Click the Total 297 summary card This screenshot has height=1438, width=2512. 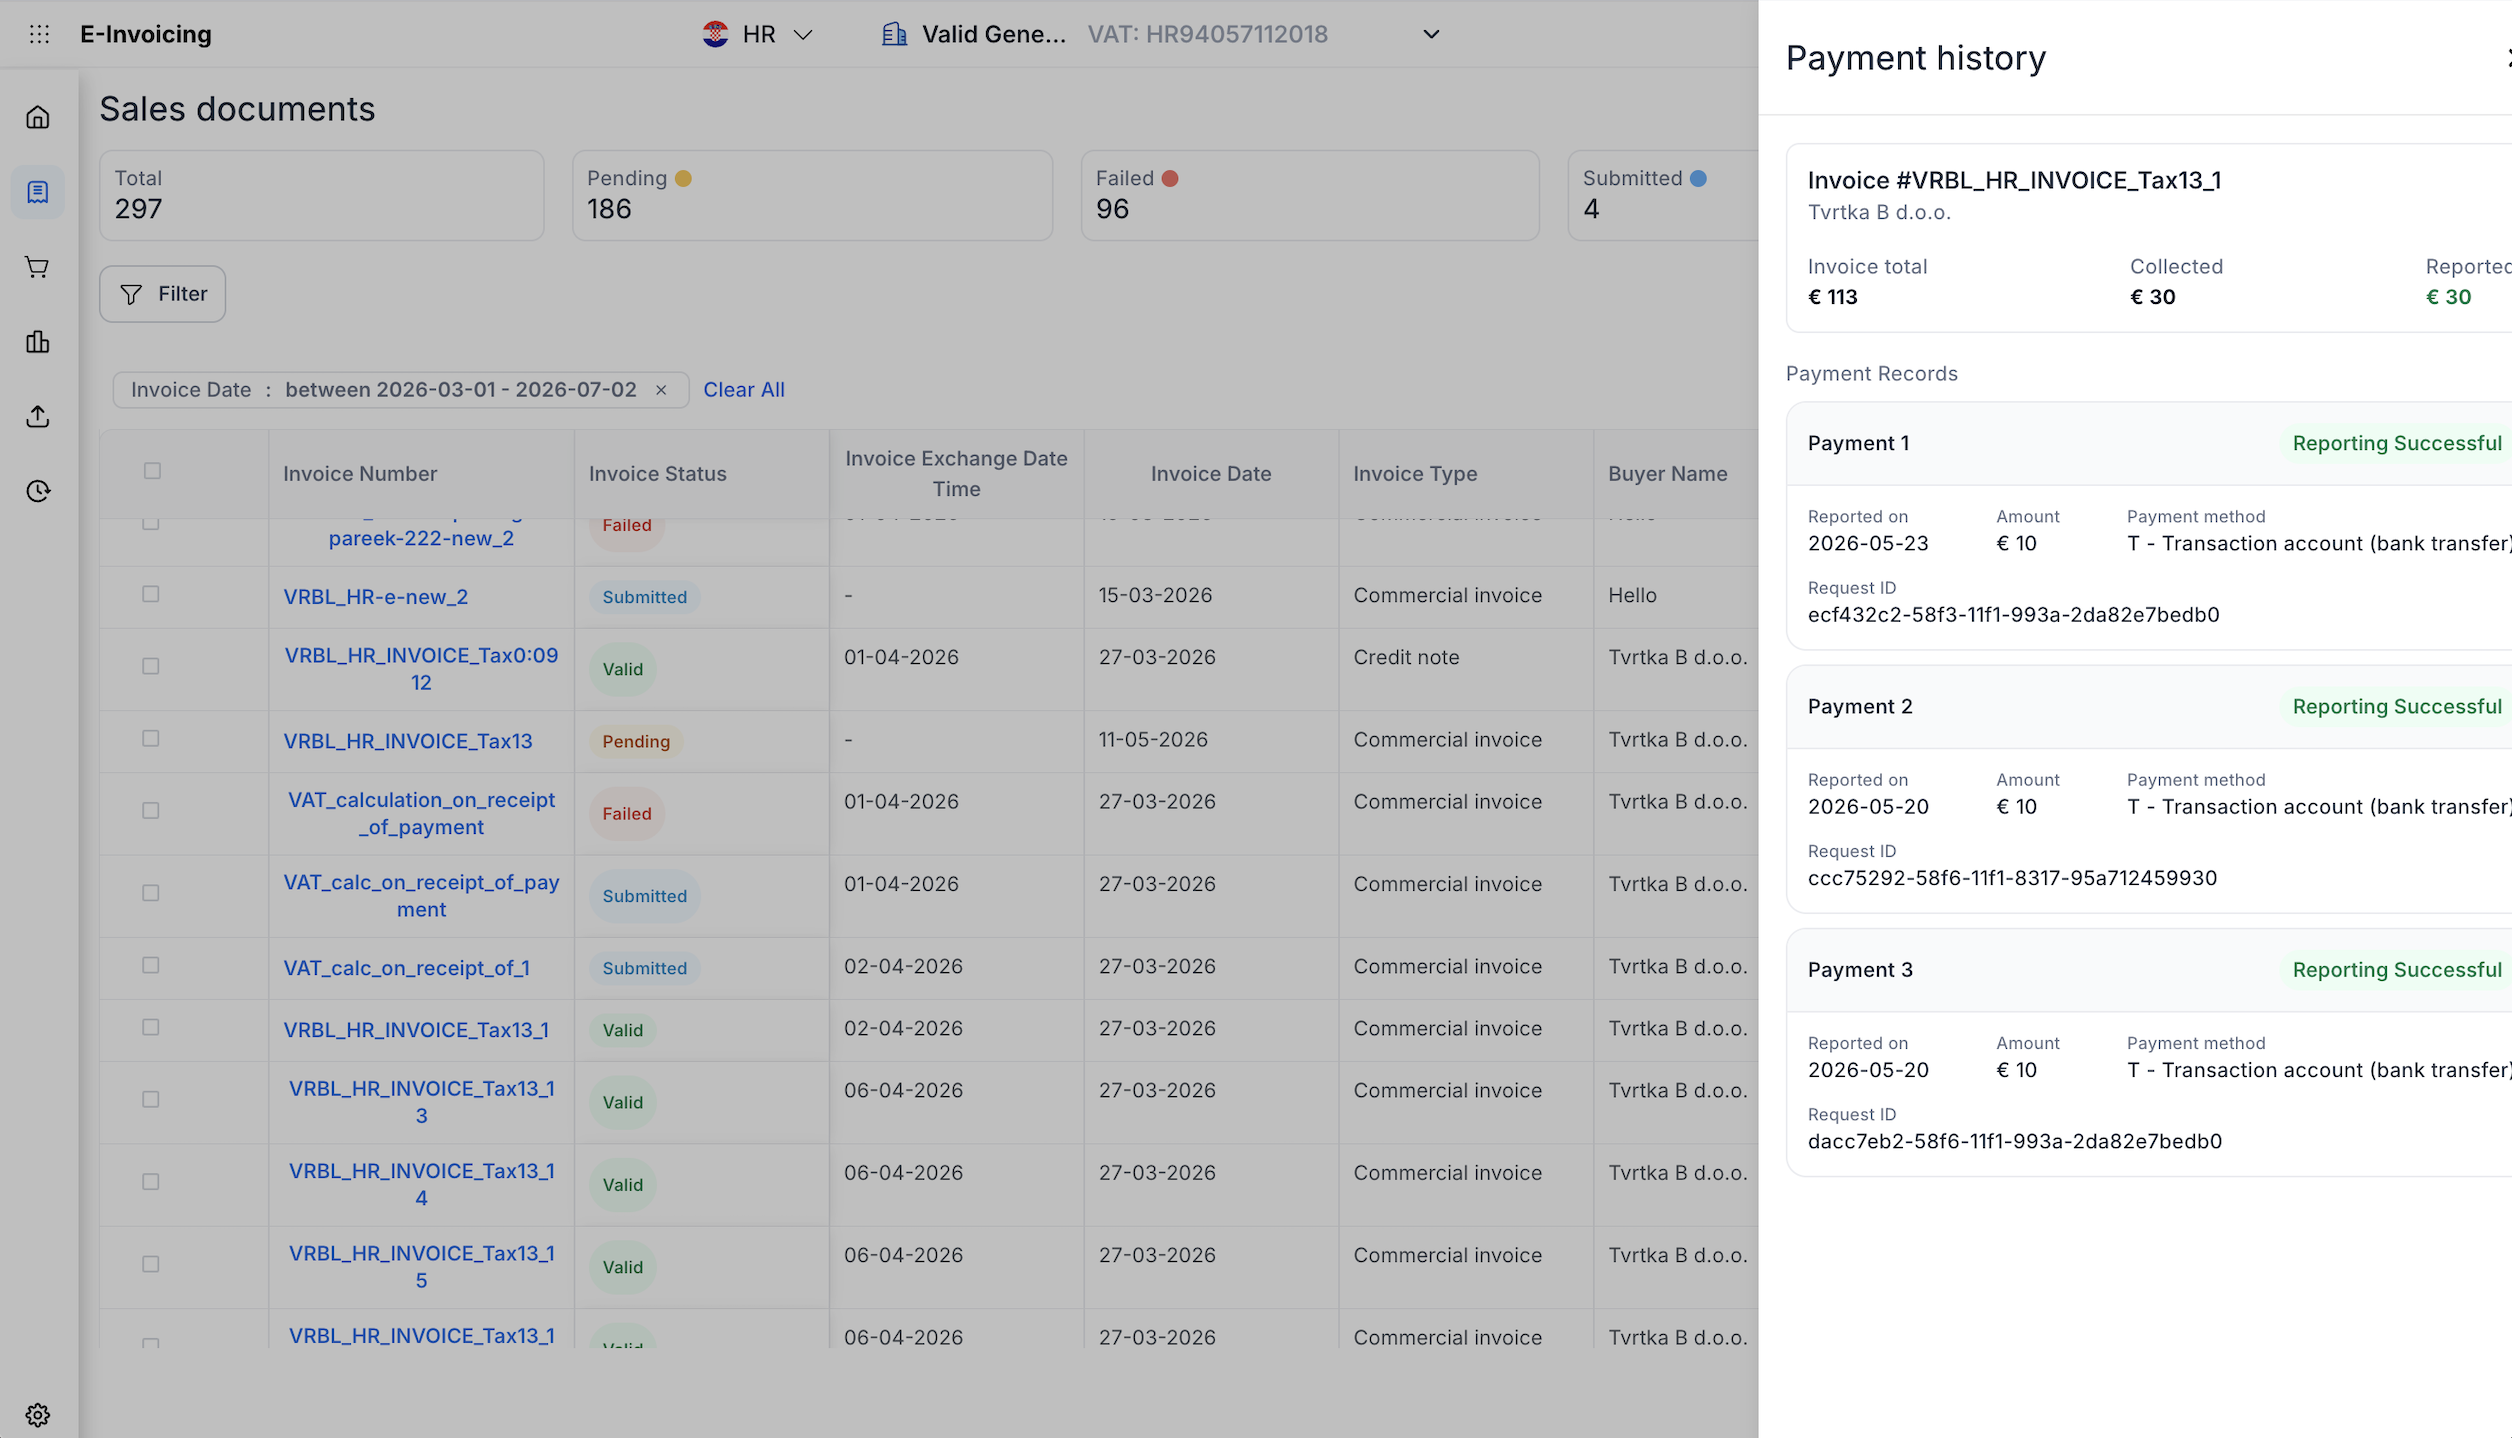(x=321, y=195)
